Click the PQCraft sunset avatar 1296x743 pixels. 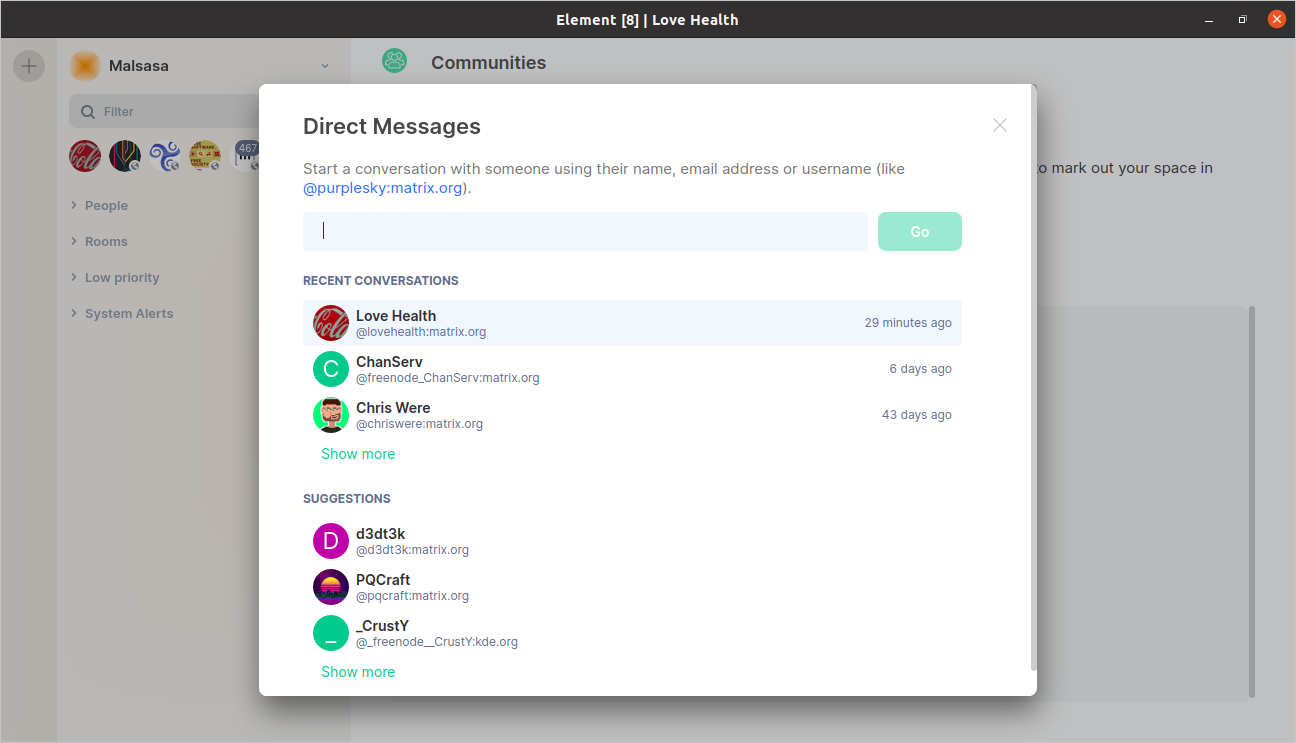click(x=331, y=587)
